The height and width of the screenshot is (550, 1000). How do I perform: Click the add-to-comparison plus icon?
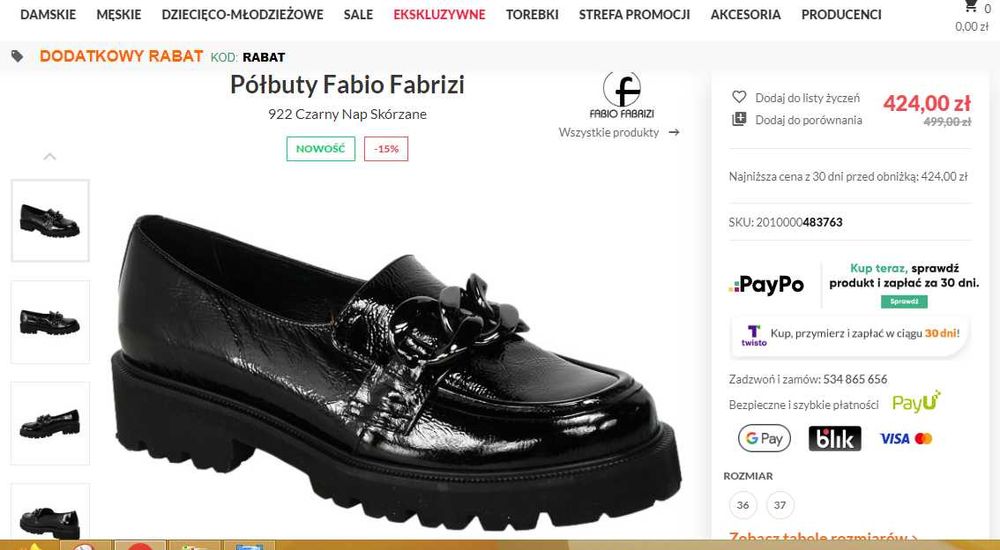(x=740, y=120)
